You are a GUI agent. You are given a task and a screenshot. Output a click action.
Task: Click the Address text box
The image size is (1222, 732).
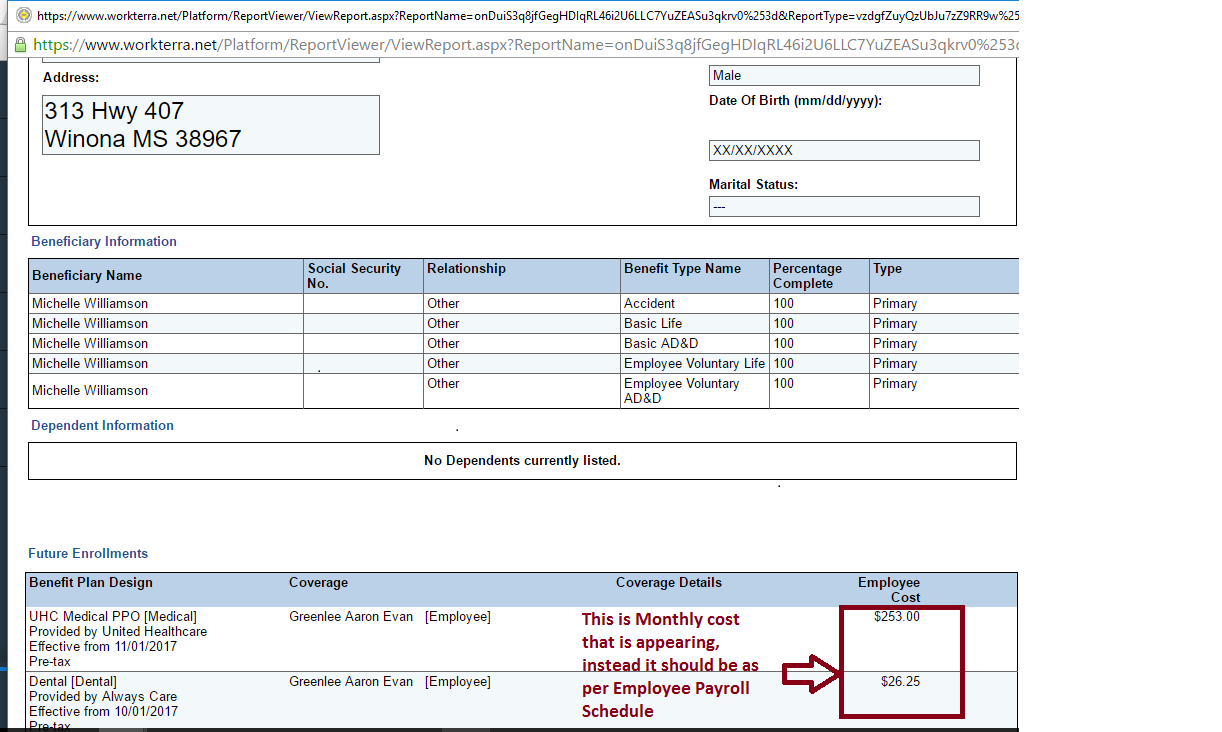pos(211,125)
